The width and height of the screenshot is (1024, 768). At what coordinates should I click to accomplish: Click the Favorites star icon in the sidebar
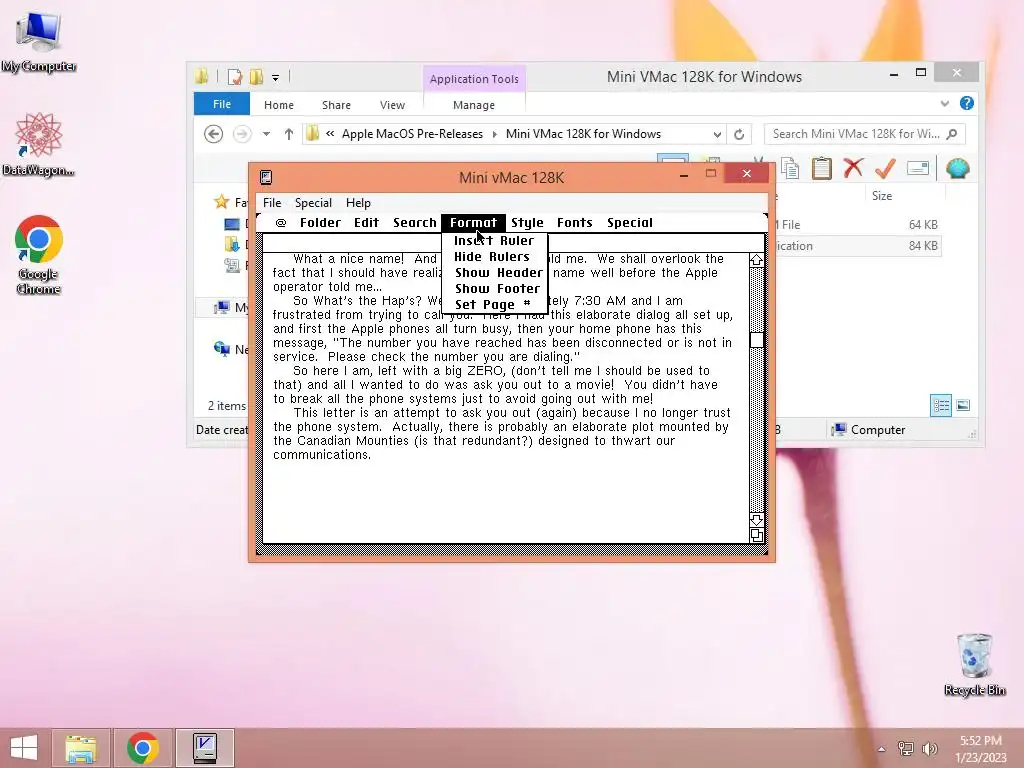tap(221, 202)
